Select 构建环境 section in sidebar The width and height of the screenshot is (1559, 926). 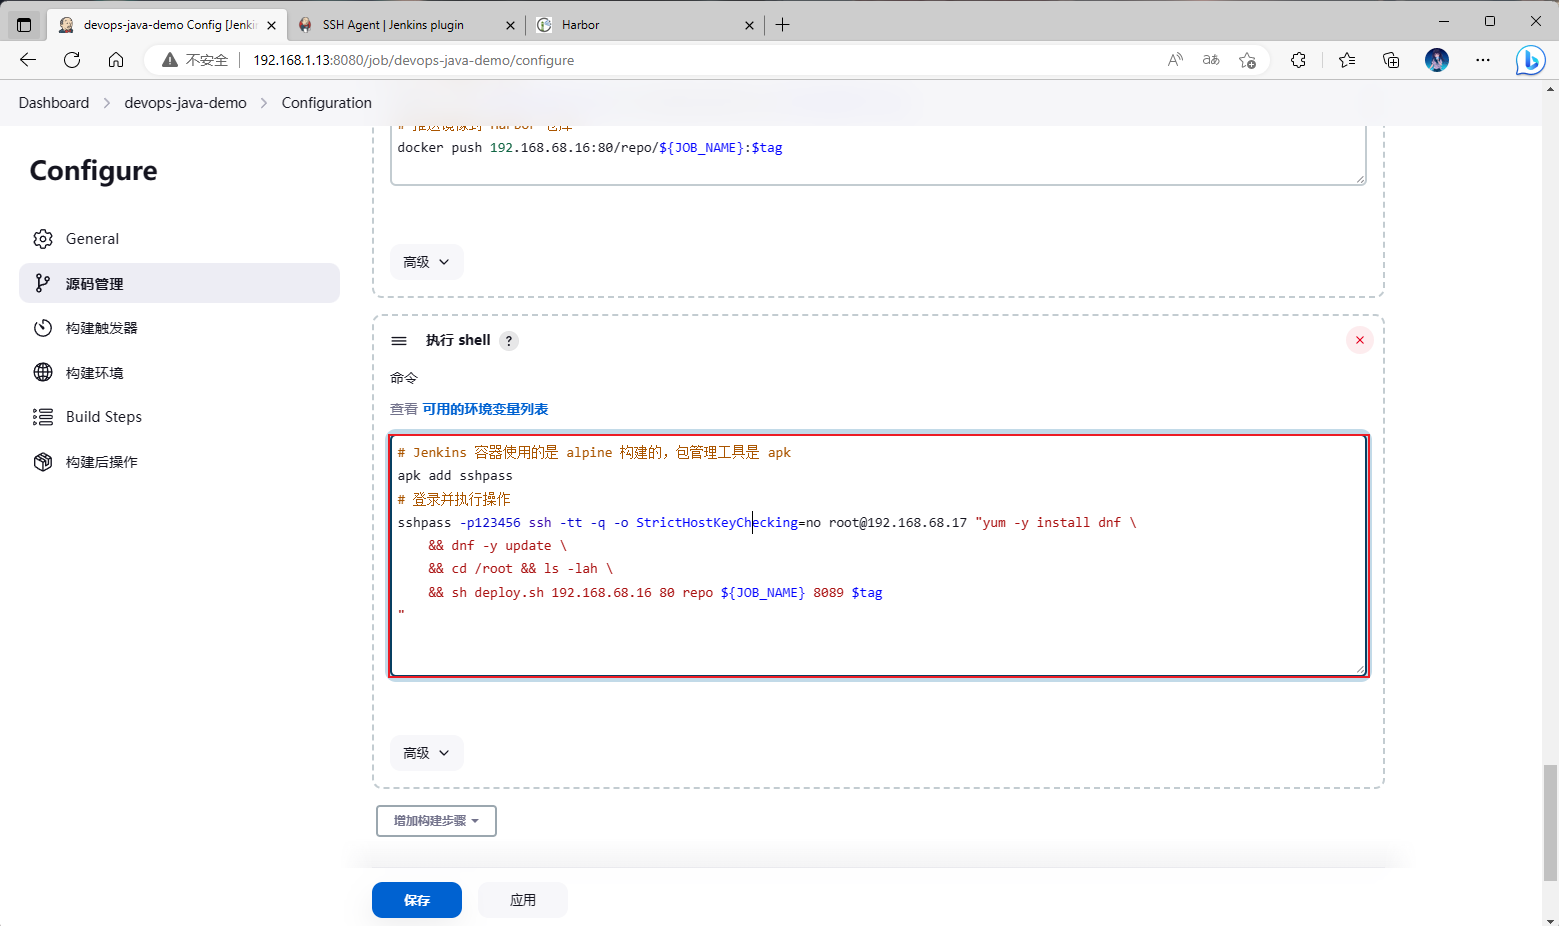(179, 372)
